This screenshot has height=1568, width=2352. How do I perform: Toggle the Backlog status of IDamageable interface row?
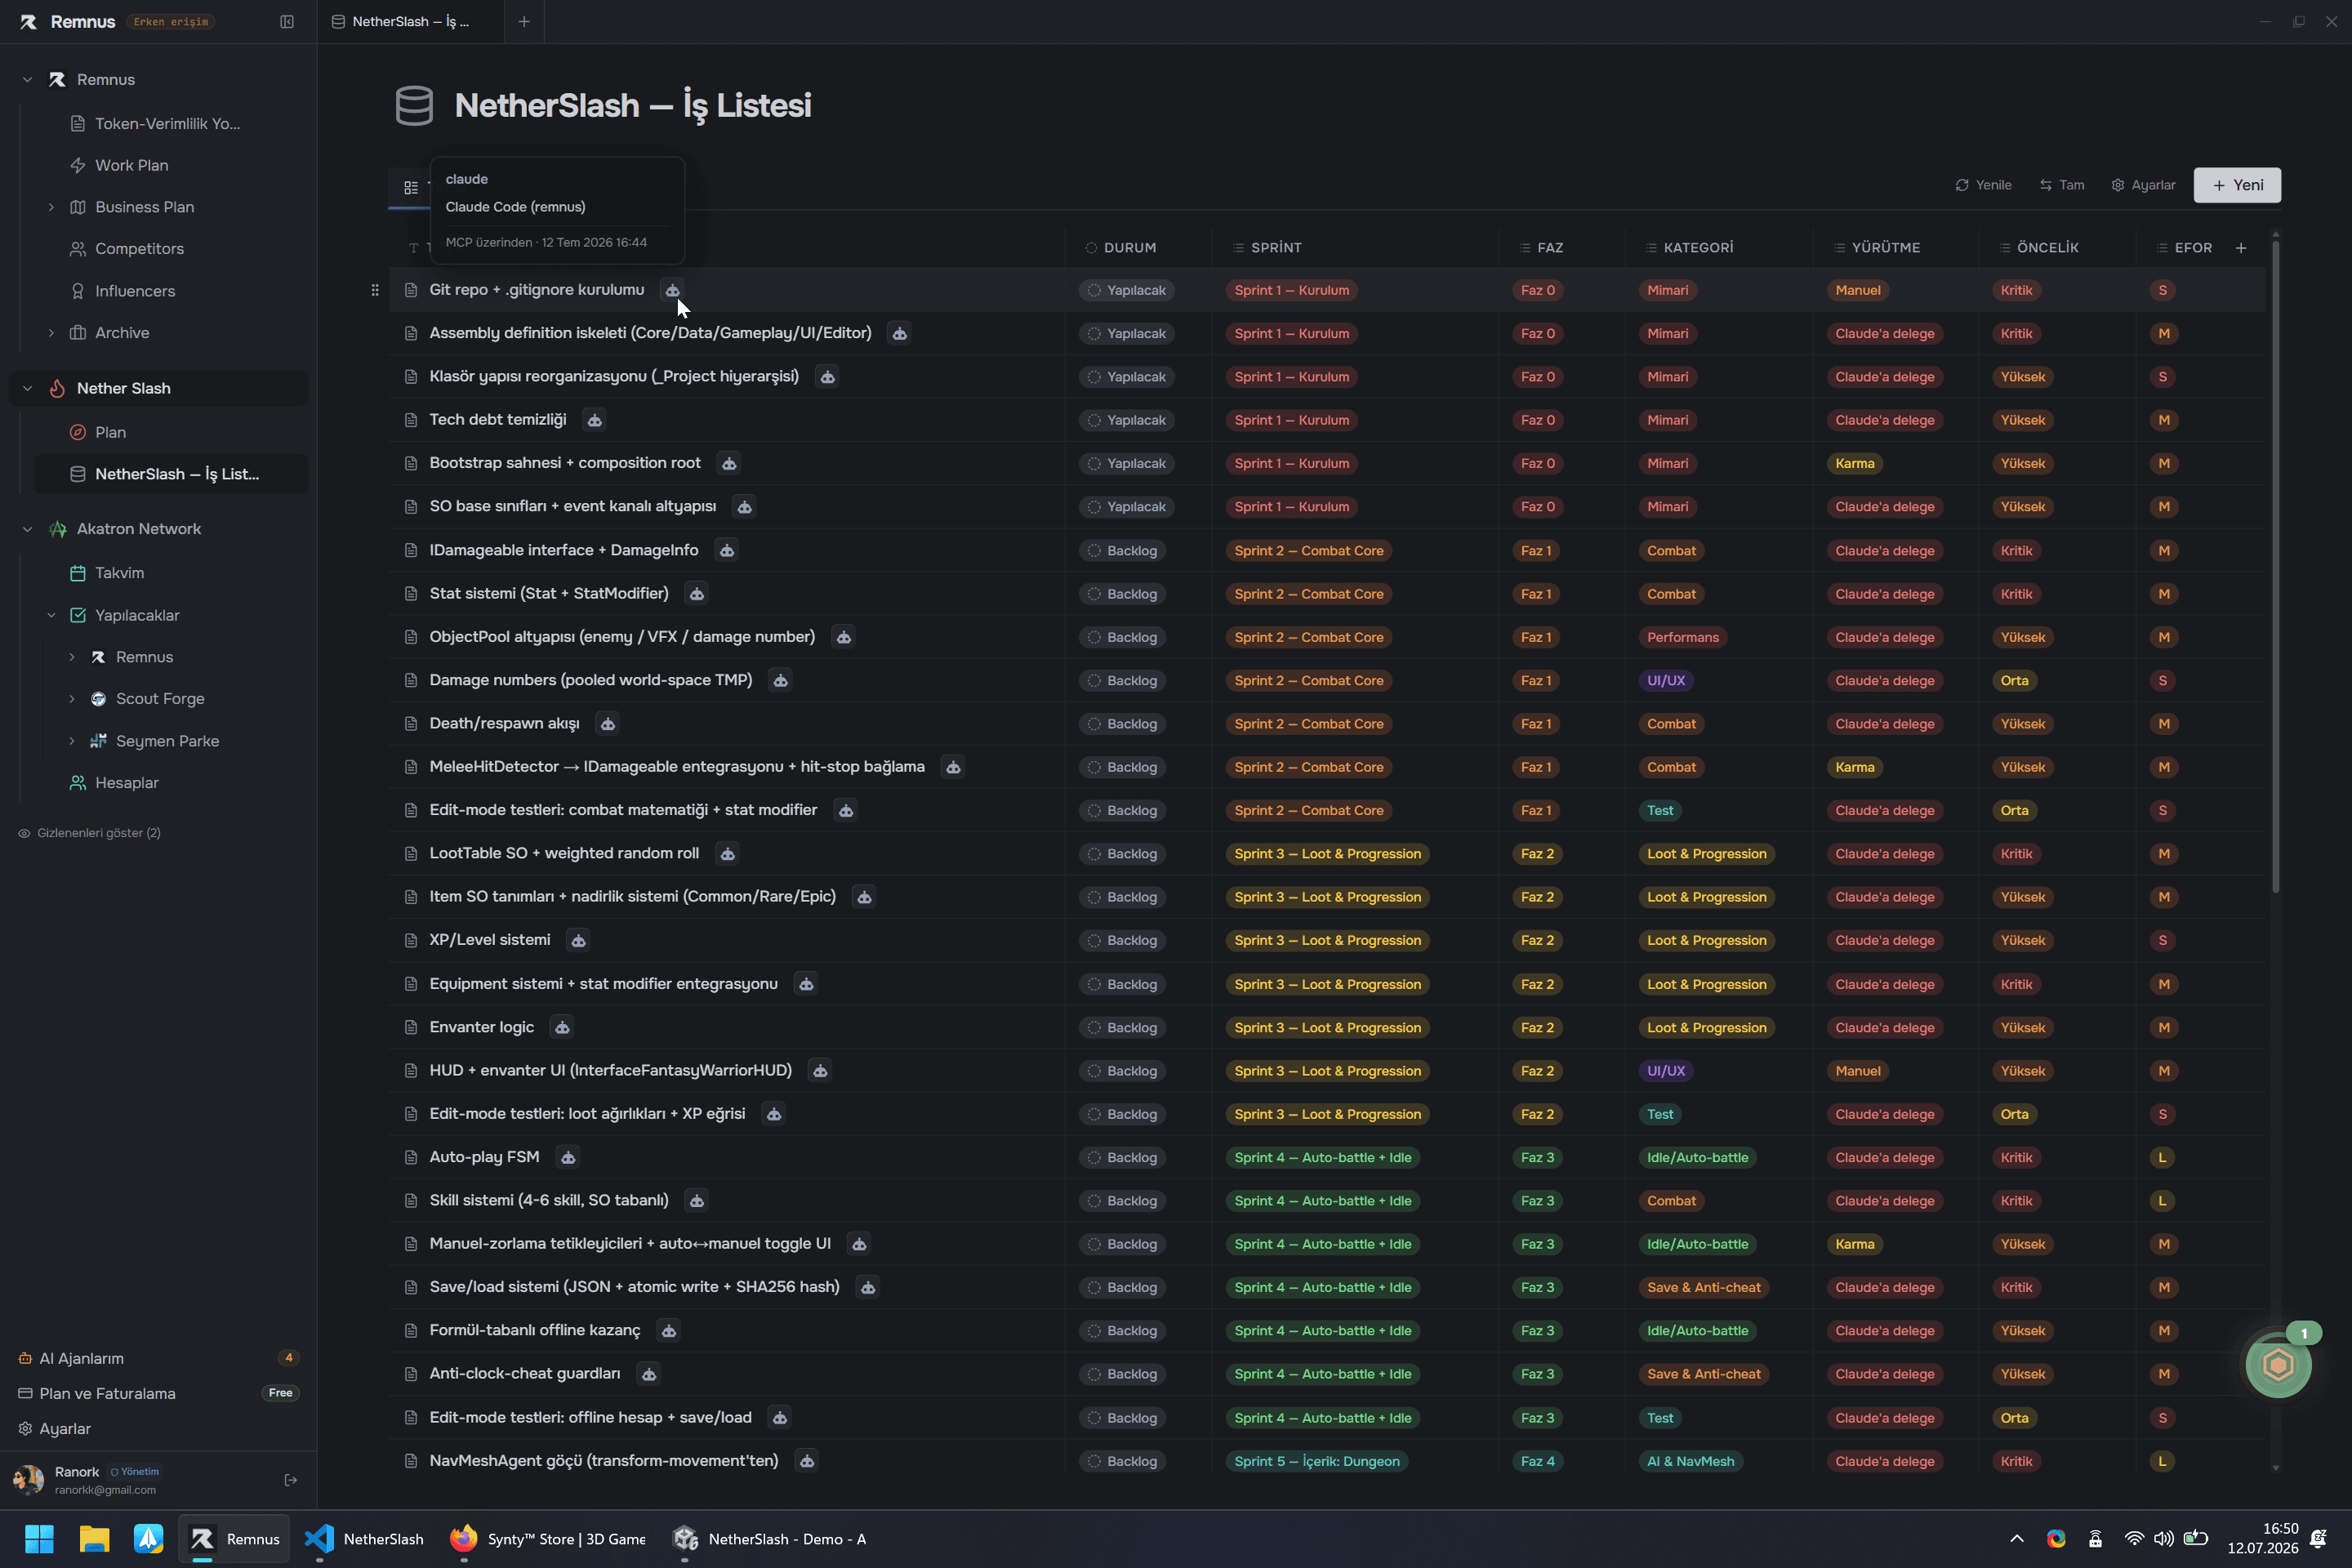1122,551
